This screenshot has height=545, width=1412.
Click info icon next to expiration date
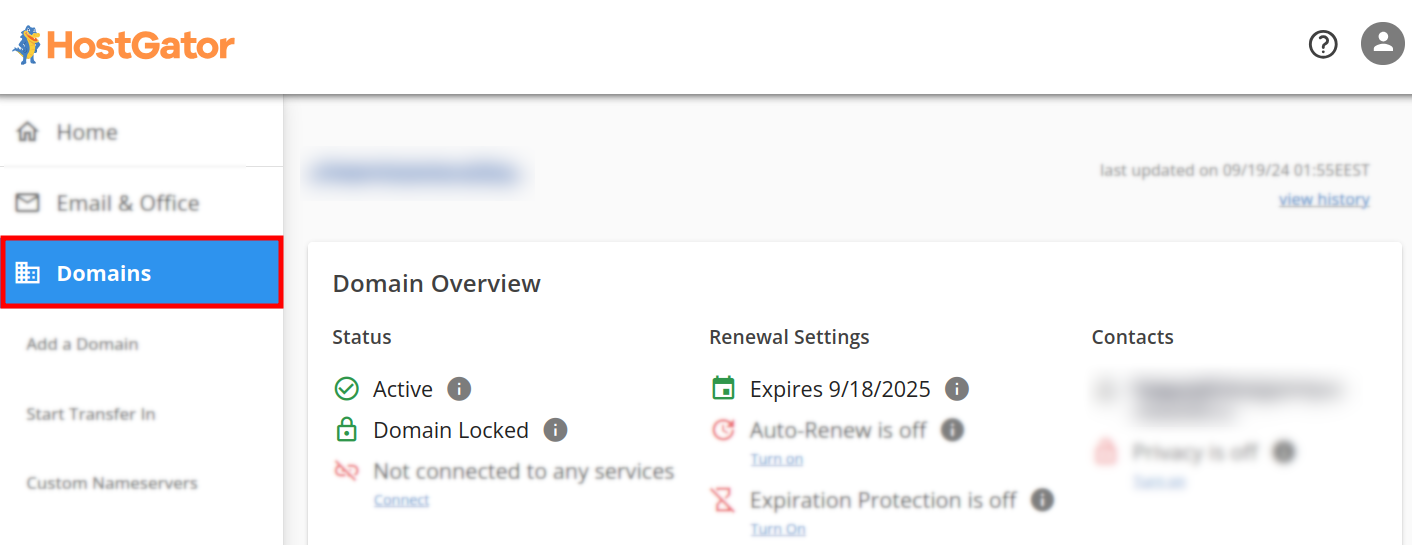(x=957, y=389)
